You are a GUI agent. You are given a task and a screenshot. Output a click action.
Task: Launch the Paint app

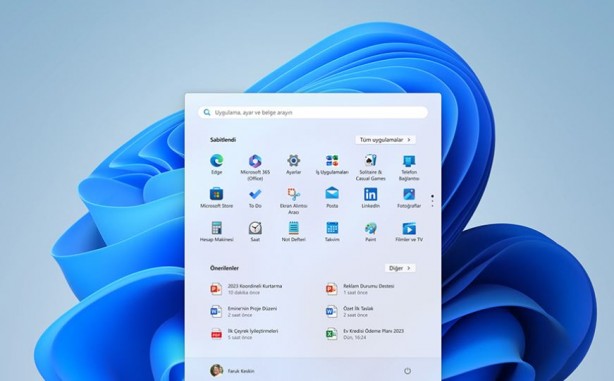click(x=370, y=228)
